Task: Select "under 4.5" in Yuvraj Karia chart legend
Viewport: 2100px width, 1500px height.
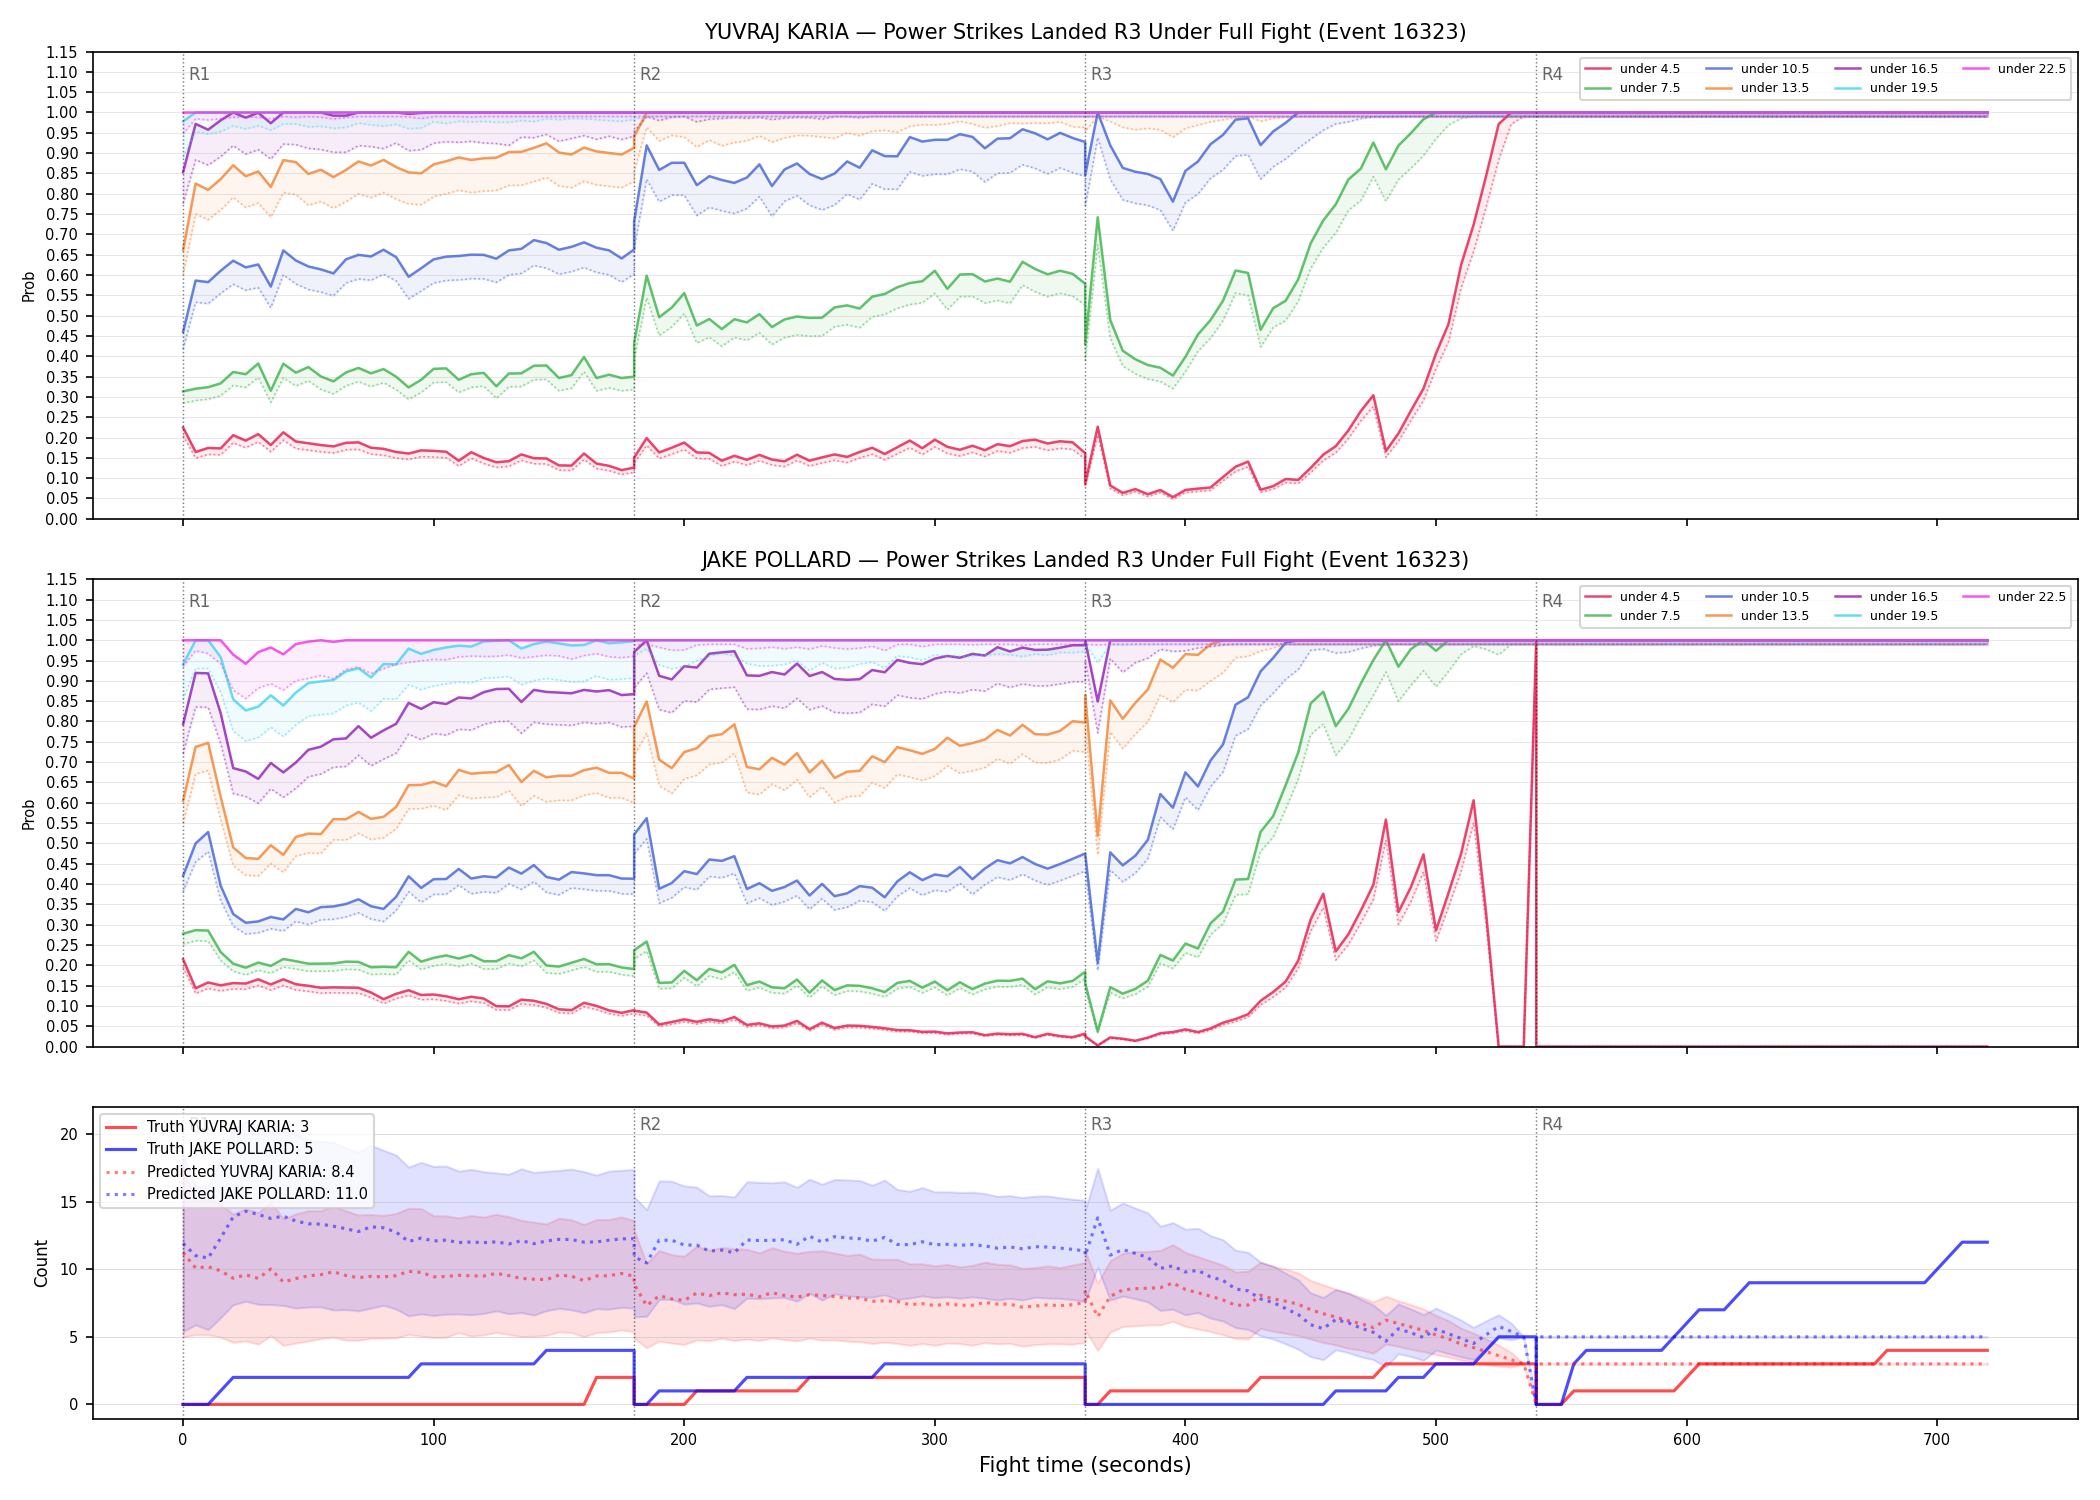Action: (x=1633, y=69)
